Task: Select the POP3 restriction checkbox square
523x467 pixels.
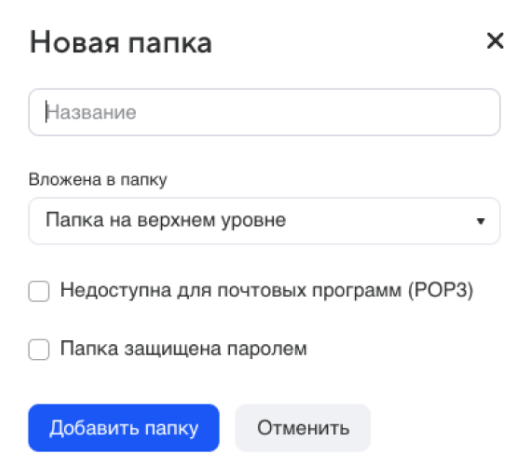Action: 39,291
